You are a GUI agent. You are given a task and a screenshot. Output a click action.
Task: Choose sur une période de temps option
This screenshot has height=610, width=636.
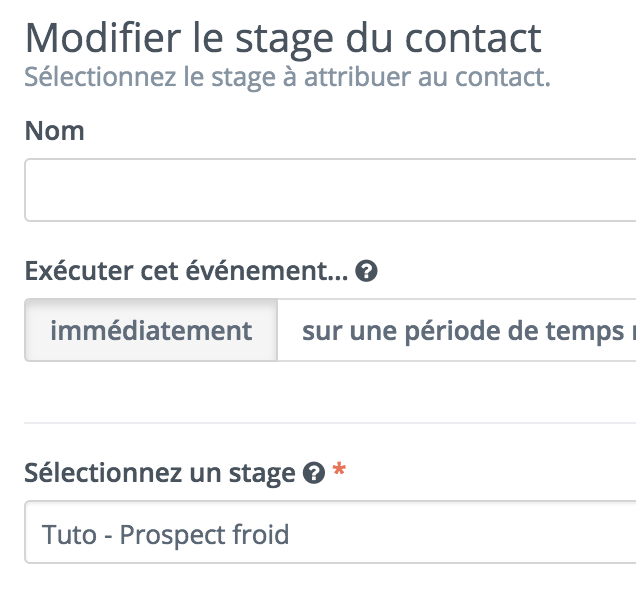pyautogui.click(x=457, y=330)
